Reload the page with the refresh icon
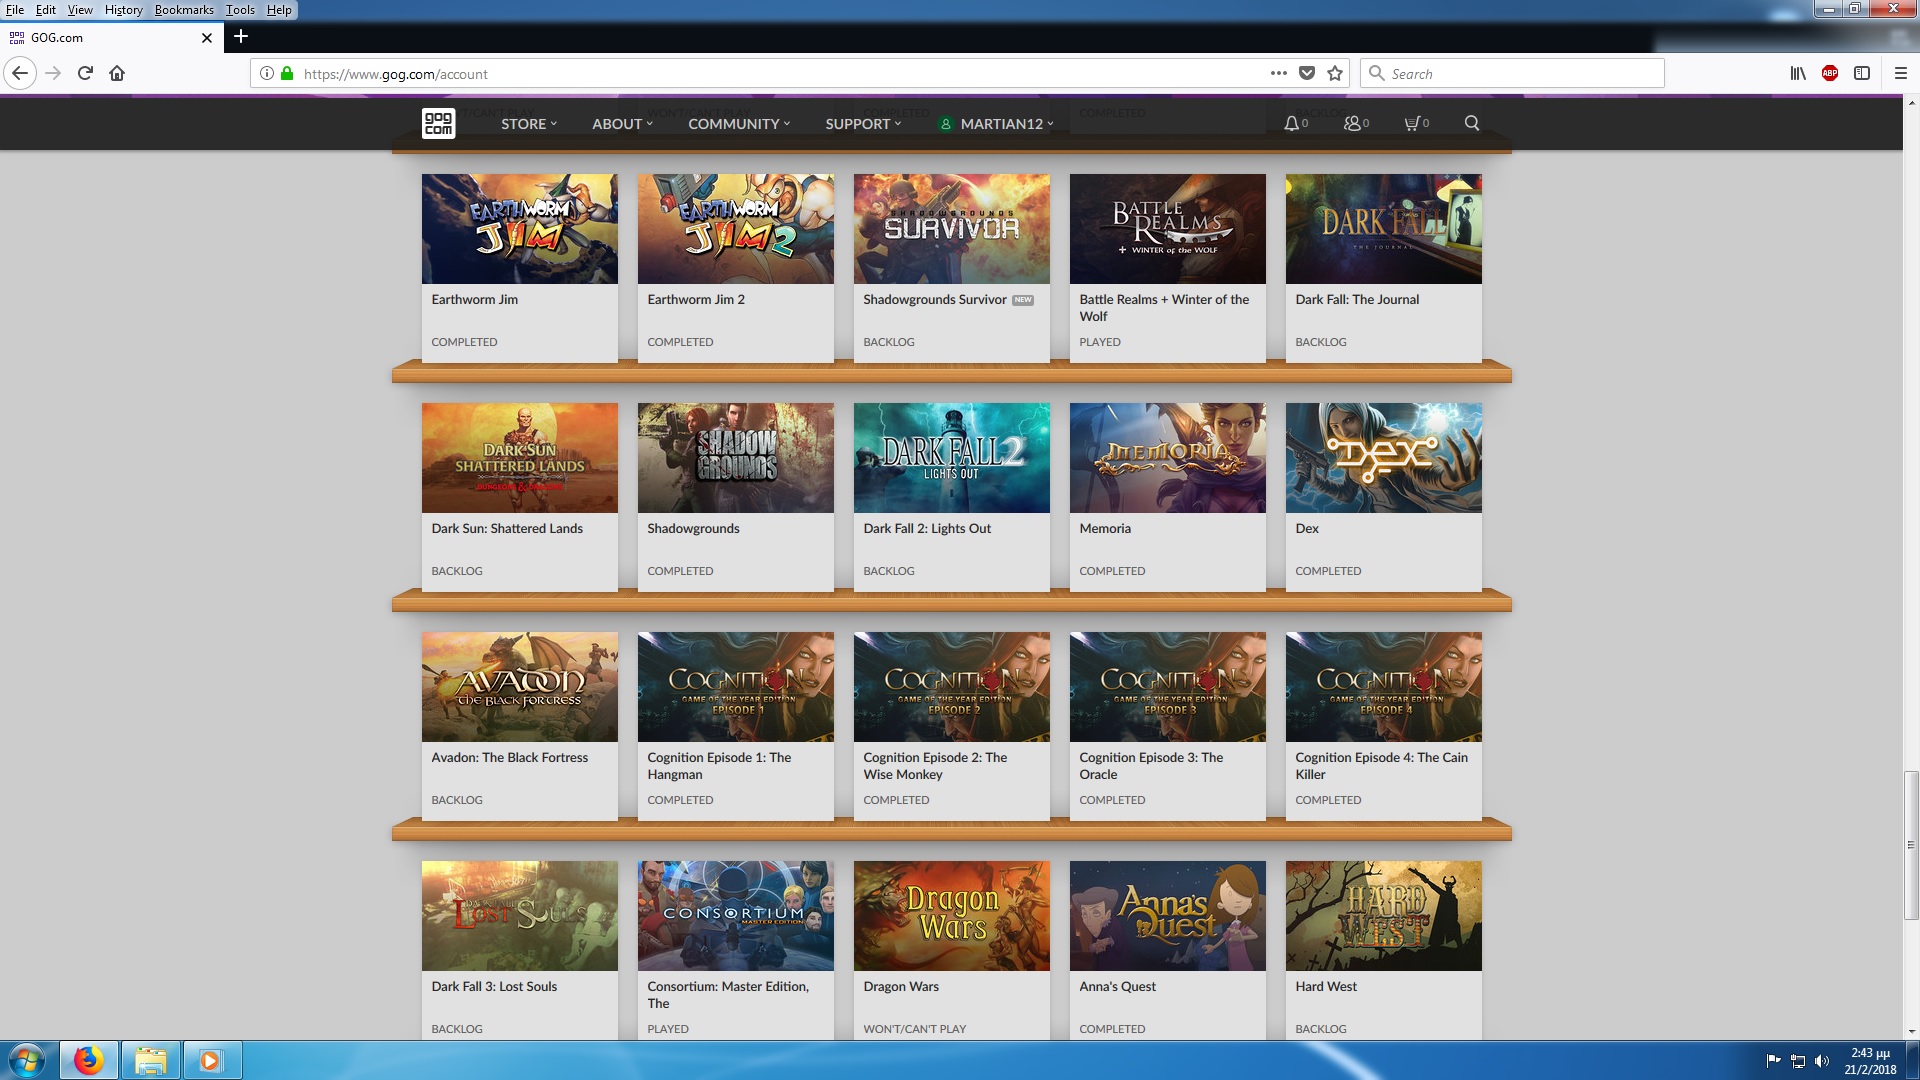The width and height of the screenshot is (1920, 1080). [x=86, y=73]
